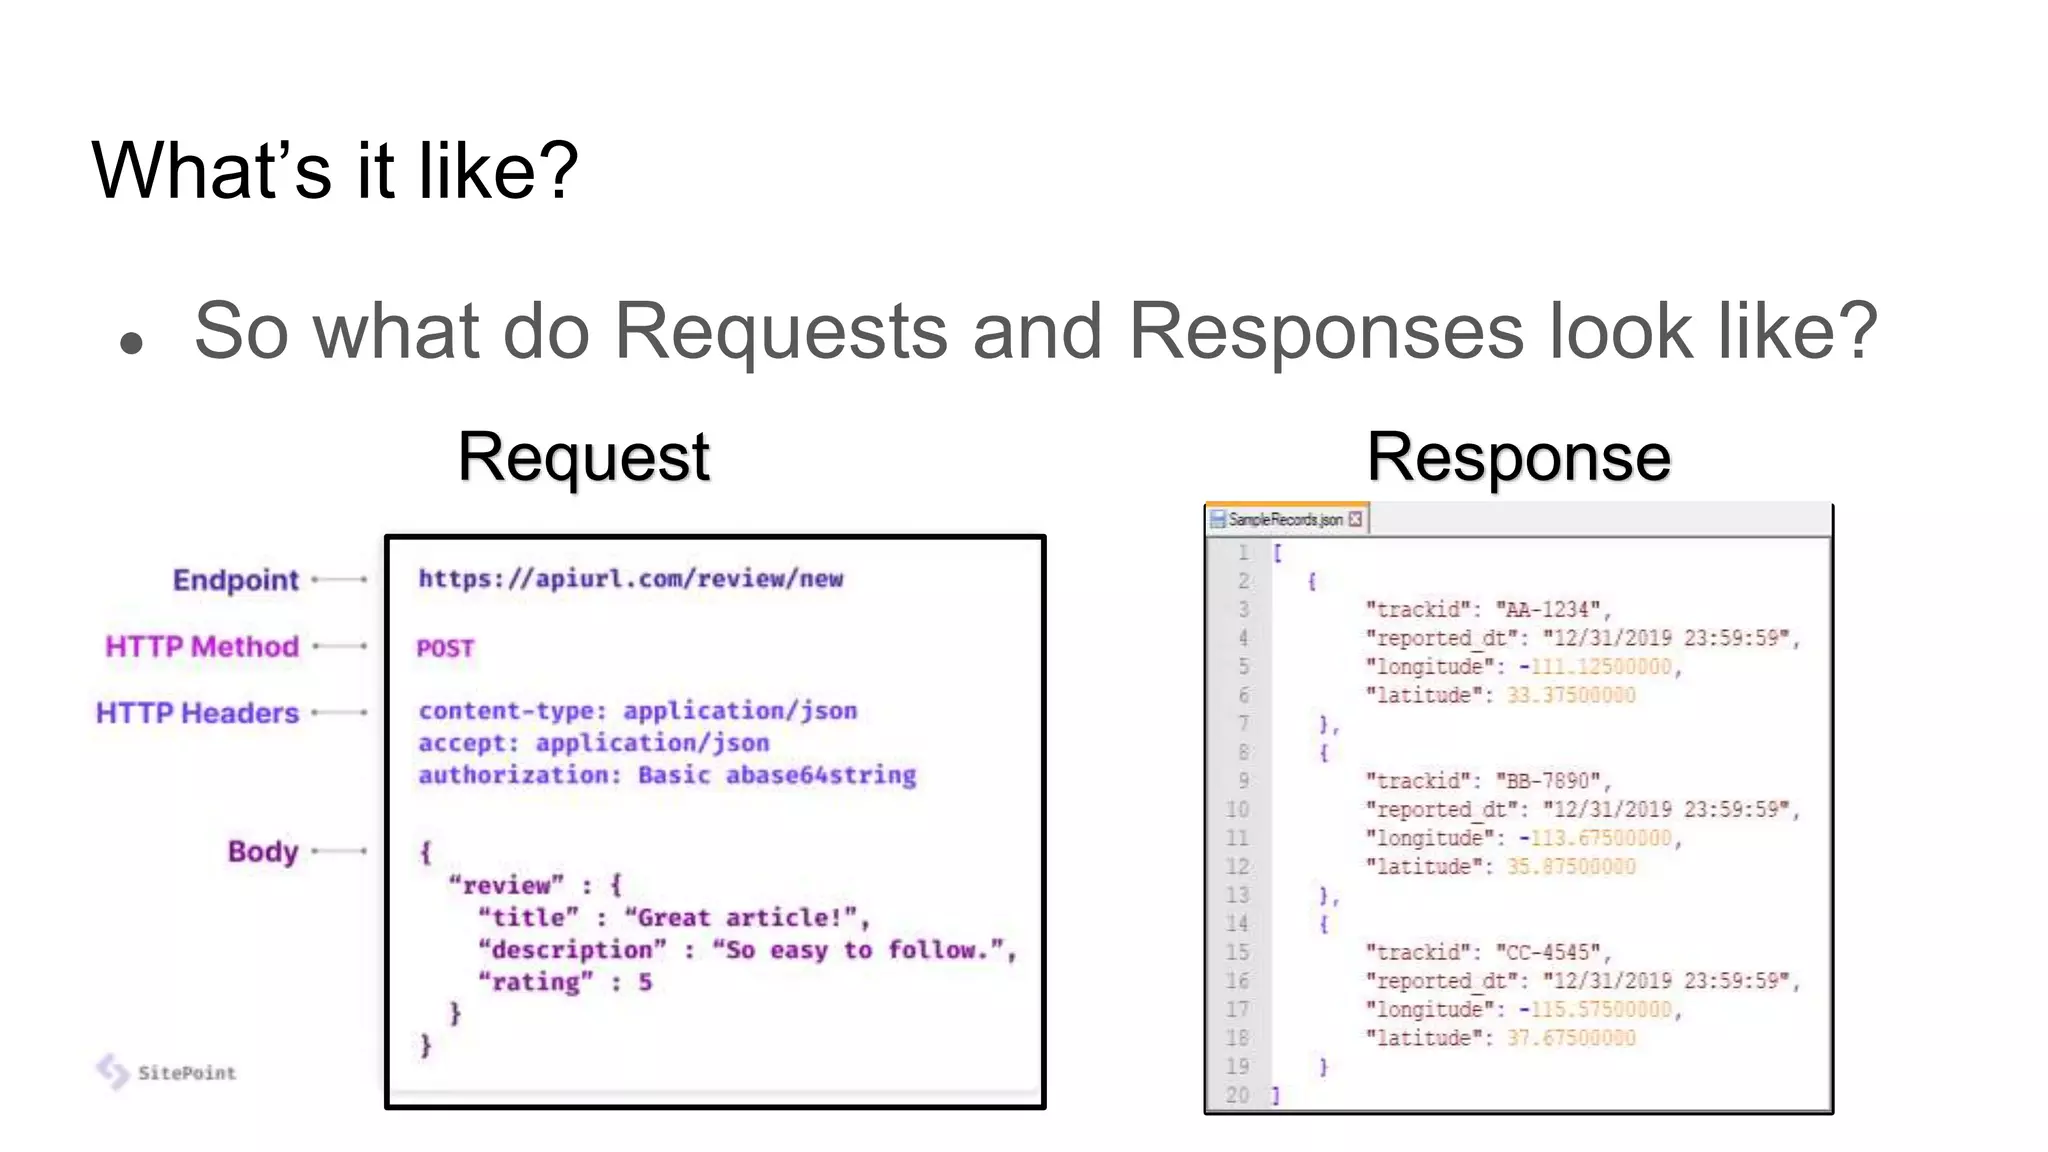Click the "trackid": "BB-7890" line
The height and width of the screenshot is (1152, 2048).
tap(1487, 780)
